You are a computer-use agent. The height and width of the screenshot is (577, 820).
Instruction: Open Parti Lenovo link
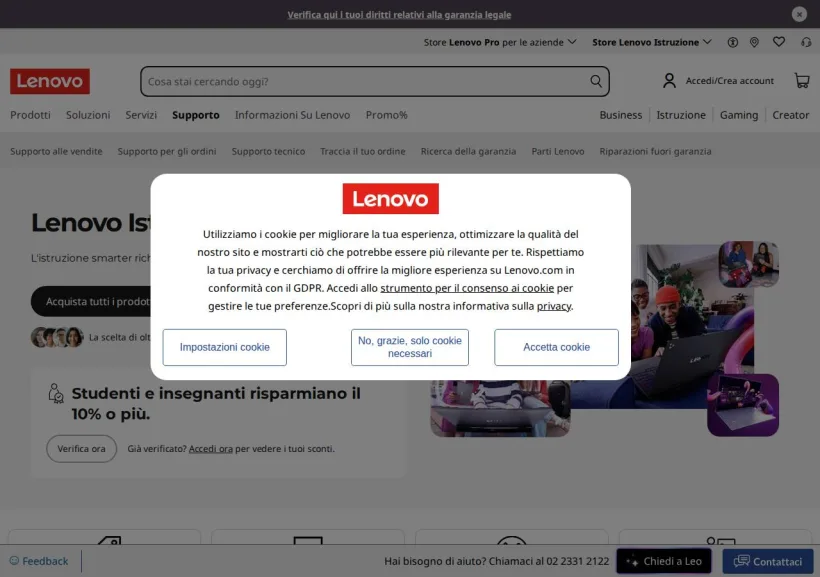(558, 151)
